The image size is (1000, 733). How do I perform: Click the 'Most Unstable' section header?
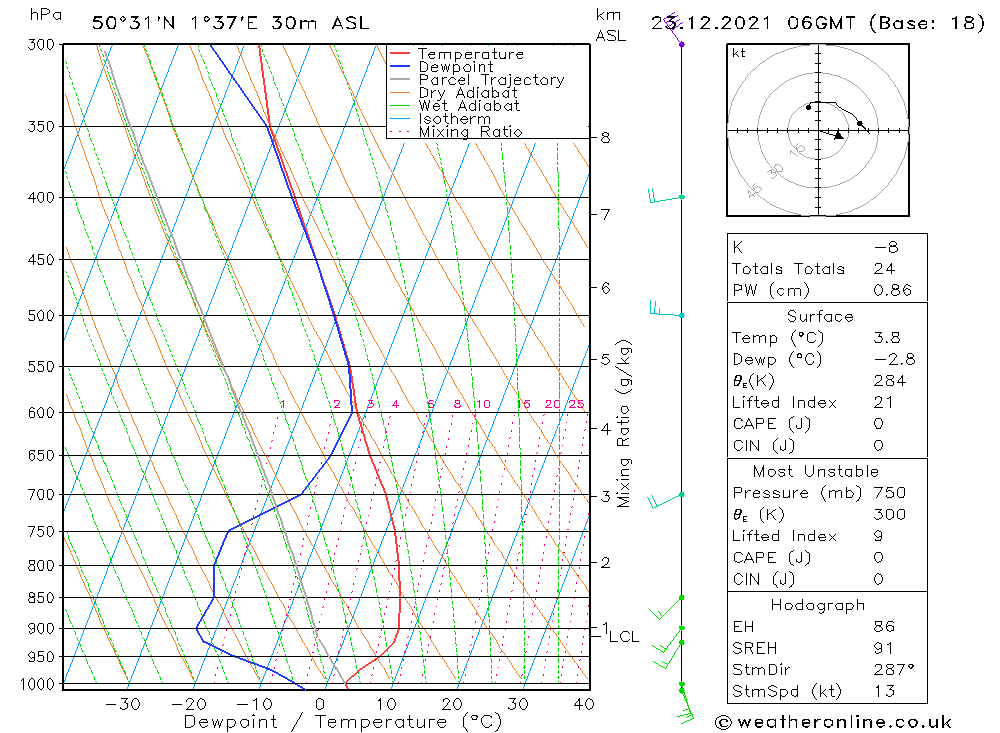click(816, 471)
